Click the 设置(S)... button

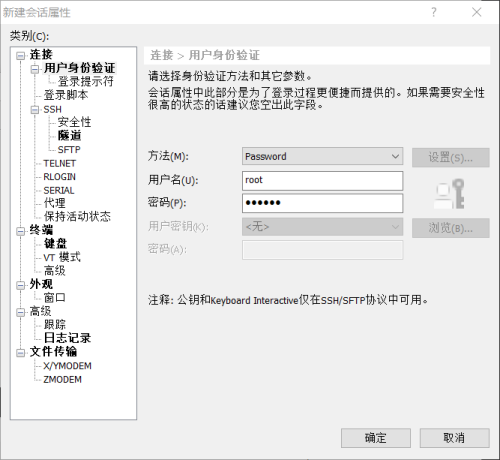pos(451,157)
